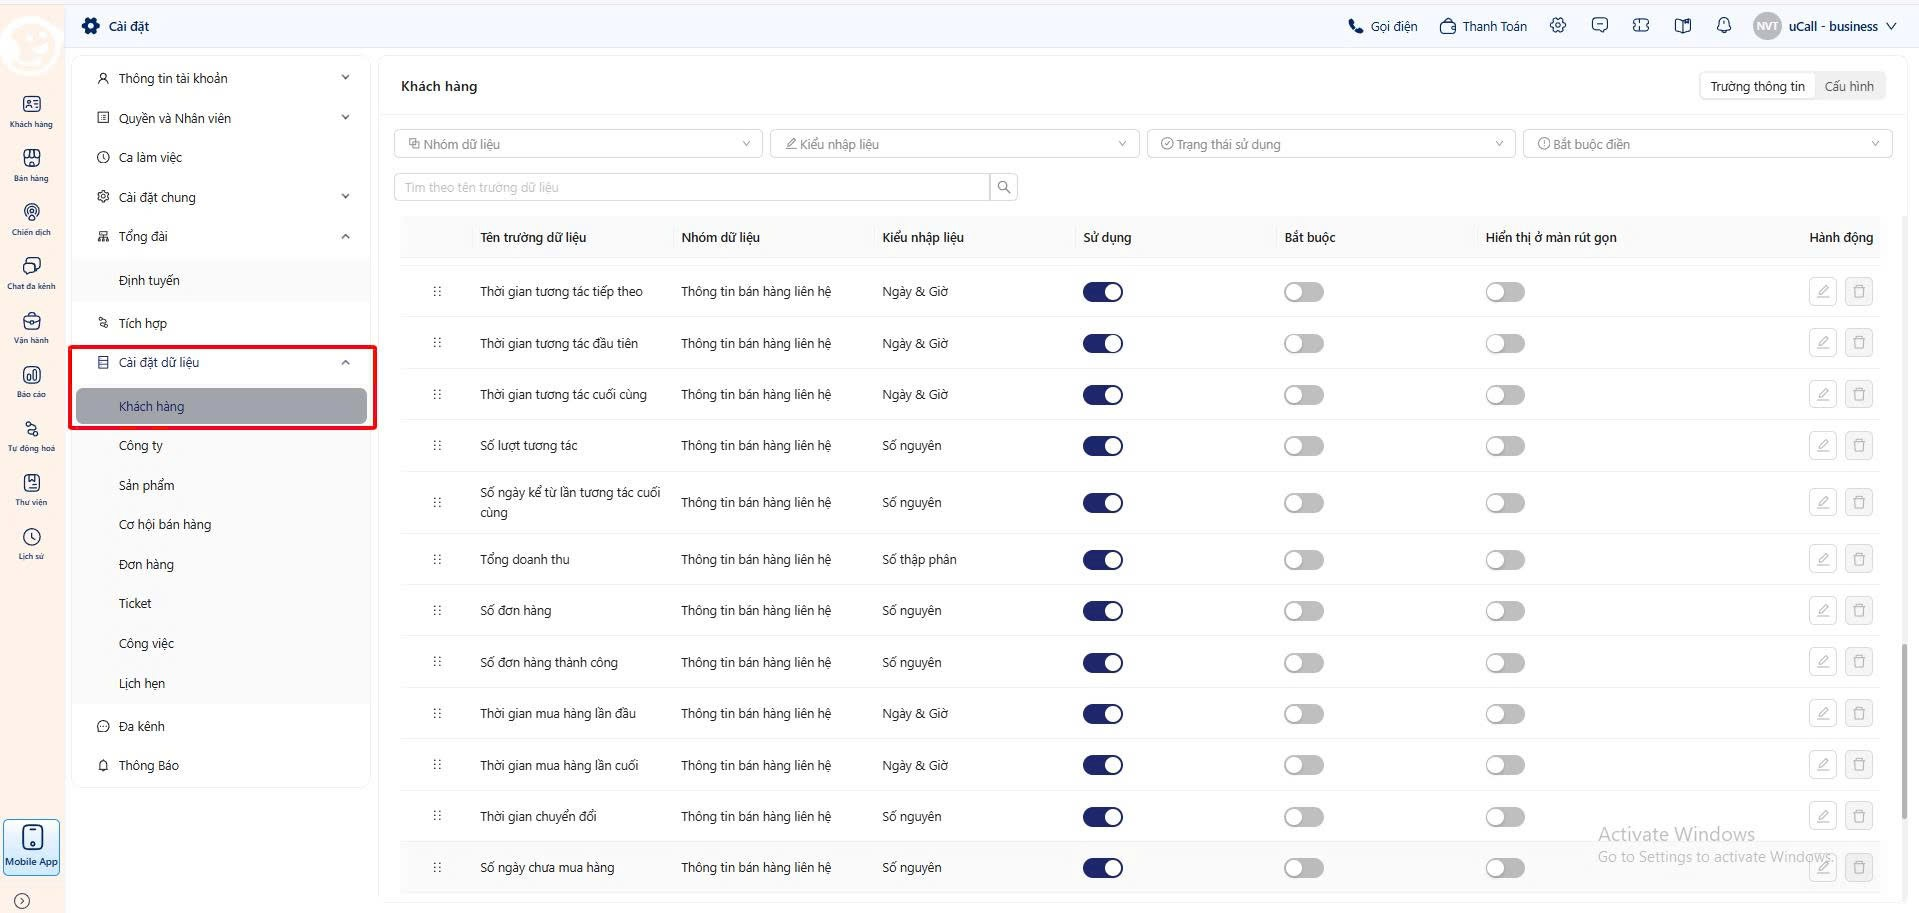This screenshot has height=913, width=1919.
Task: Open the Mobile App icon
Action: [32, 847]
